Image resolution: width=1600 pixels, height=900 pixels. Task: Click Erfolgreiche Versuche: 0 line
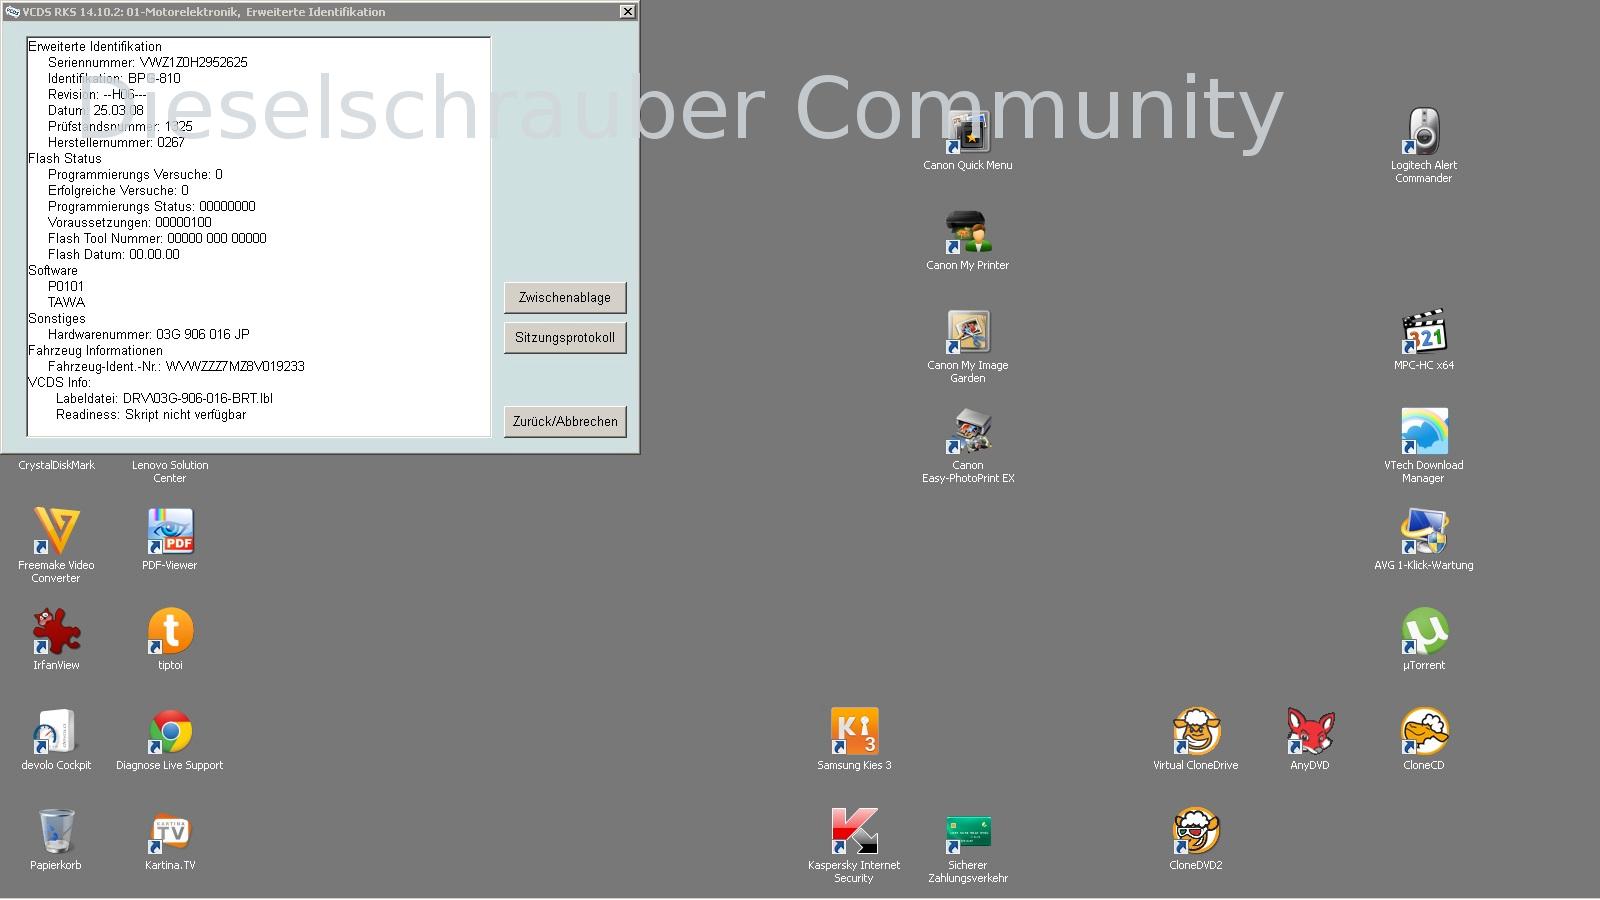[118, 190]
